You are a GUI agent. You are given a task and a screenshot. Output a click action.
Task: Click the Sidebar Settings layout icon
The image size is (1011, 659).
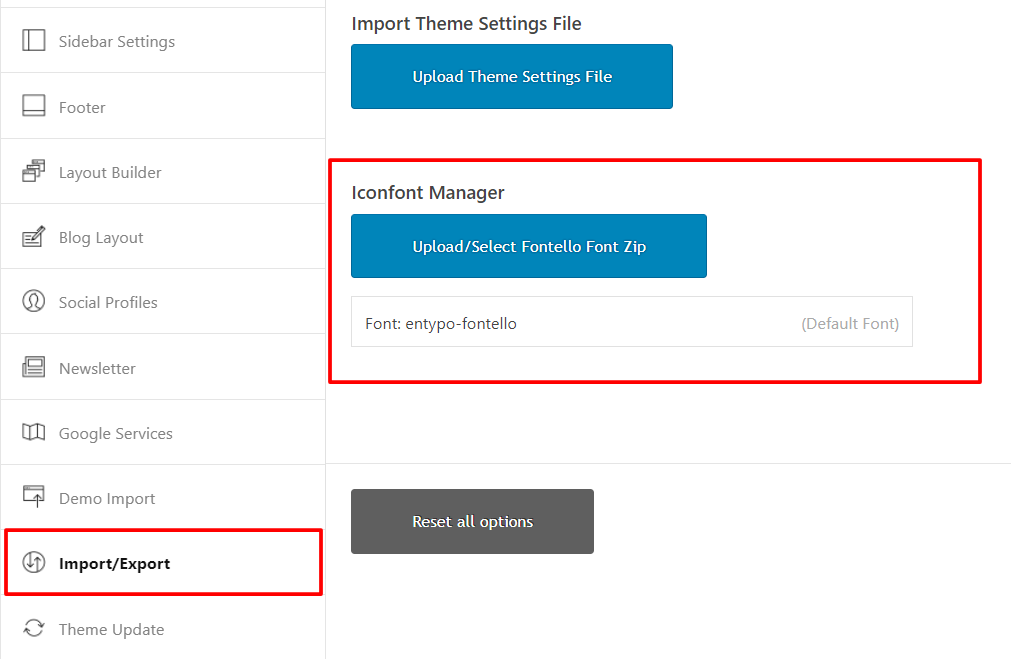pos(34,41)
